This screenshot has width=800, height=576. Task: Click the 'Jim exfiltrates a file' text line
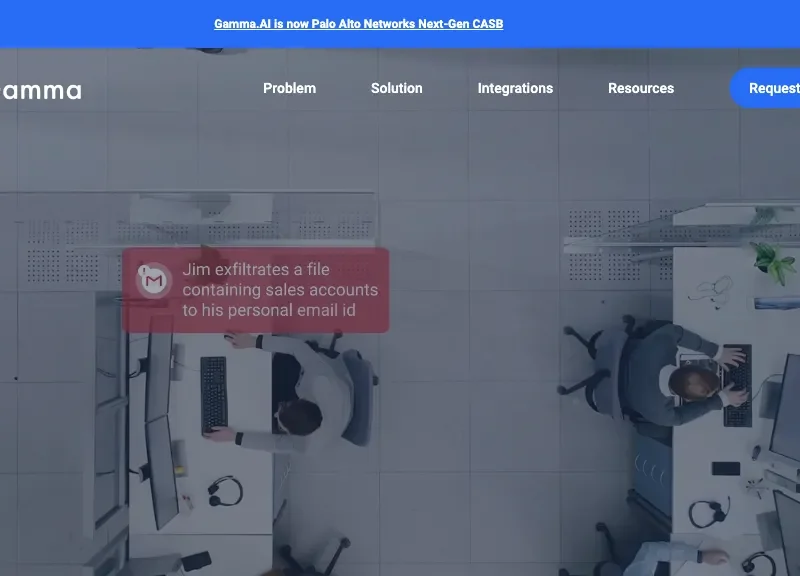pyautogui.click(x=256, y=270)
